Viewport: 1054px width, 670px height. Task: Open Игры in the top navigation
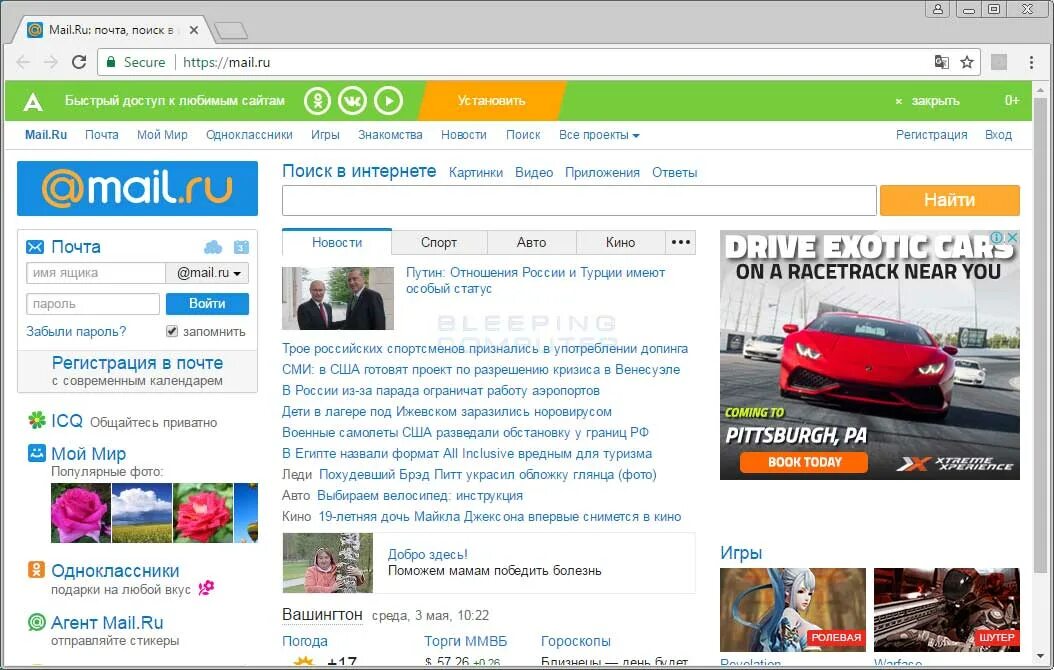(325, 134)
